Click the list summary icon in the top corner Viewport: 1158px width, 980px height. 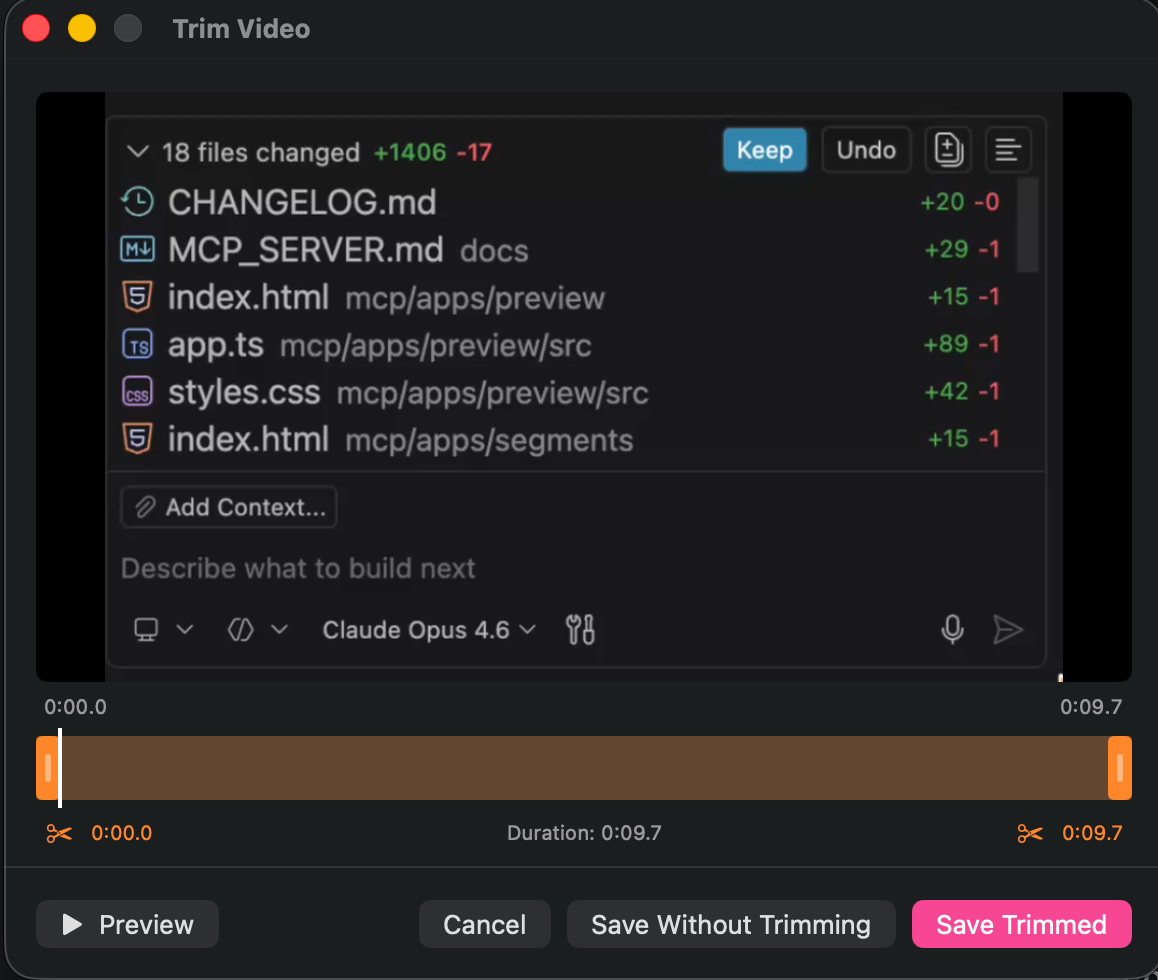[1008, 149]
